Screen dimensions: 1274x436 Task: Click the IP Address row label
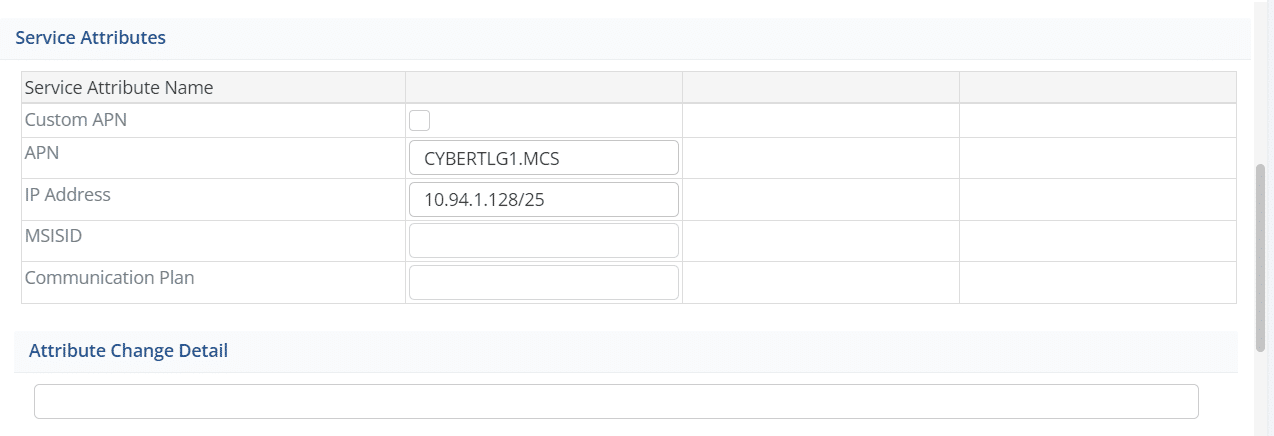tap(68, 195)
